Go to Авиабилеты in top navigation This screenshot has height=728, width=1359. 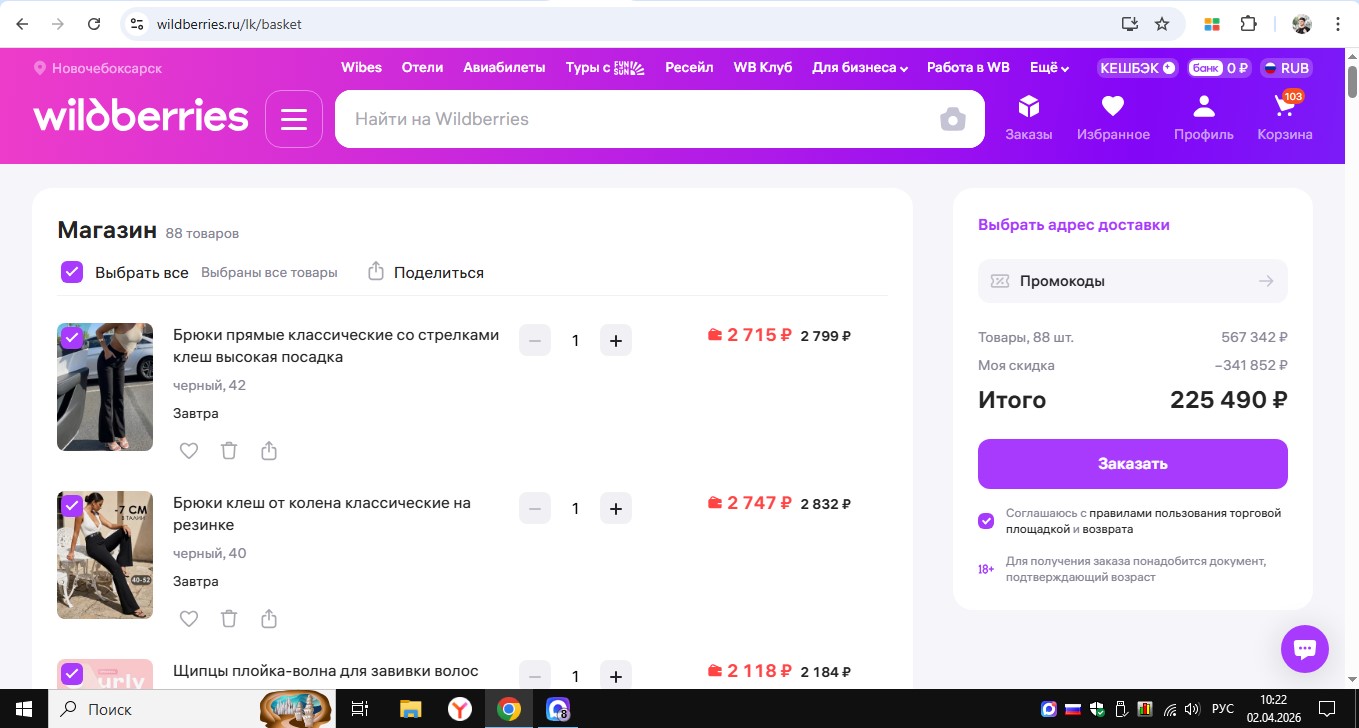coord(504,68)
